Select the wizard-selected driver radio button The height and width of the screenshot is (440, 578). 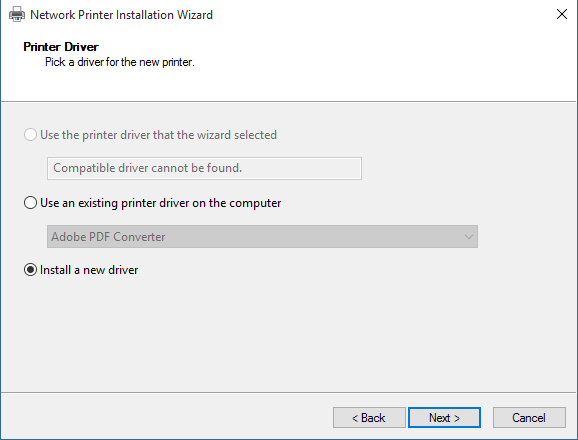pos(30,135)
